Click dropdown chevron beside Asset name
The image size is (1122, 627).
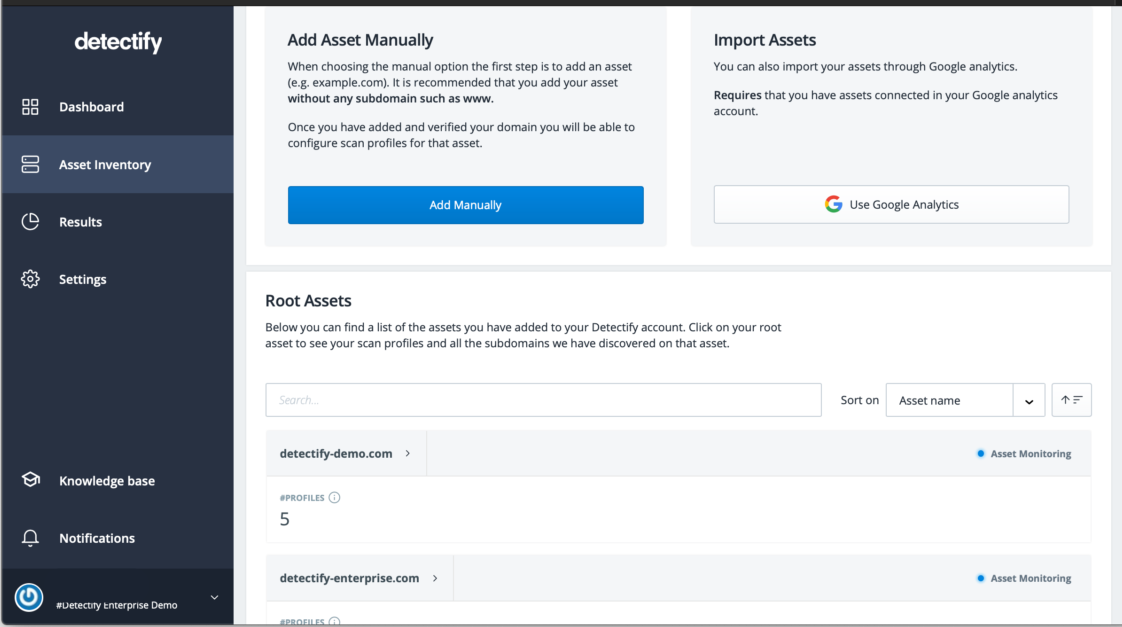pyautogui.click(x=1029, y=401)
